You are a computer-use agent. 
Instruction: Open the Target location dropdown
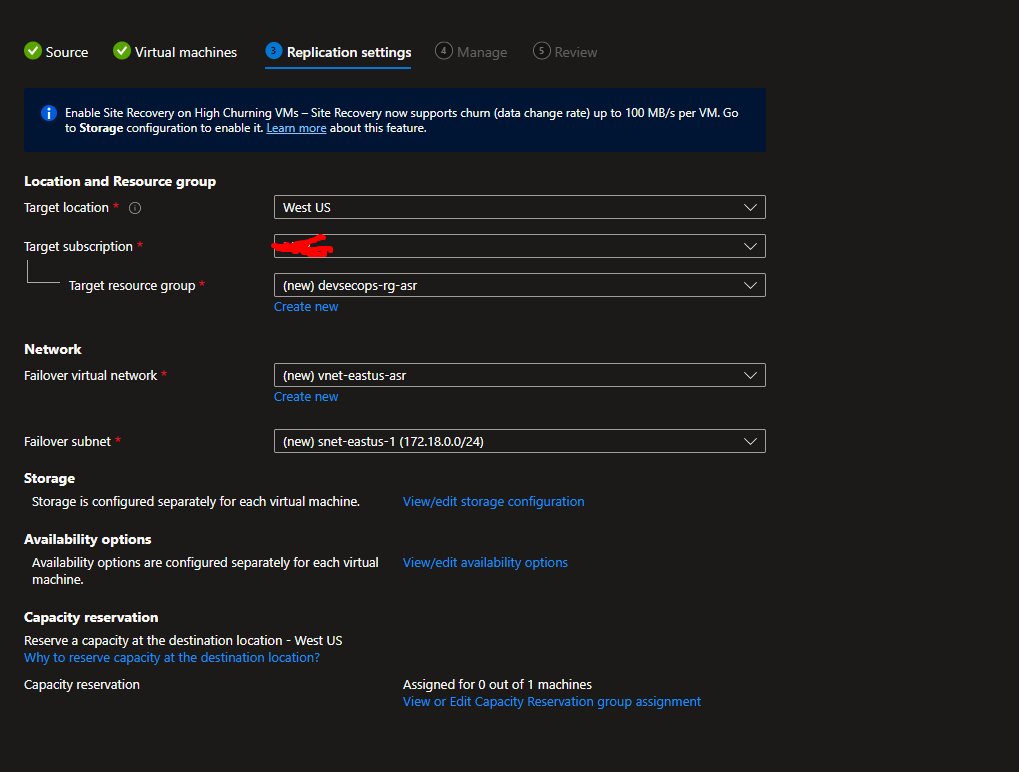tap(519, 207)
